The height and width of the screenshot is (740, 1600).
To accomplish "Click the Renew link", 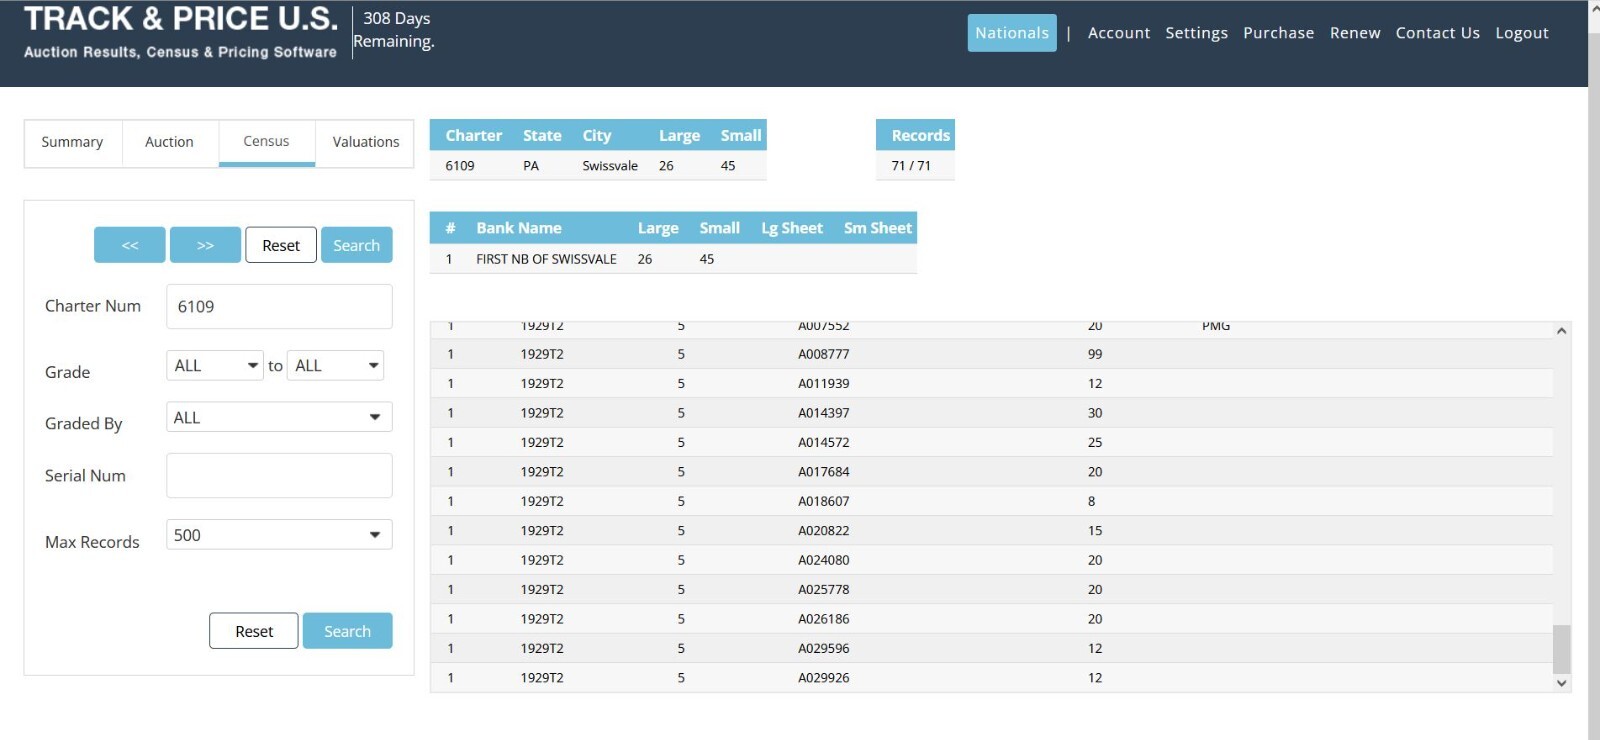I will coord(1355,33).
